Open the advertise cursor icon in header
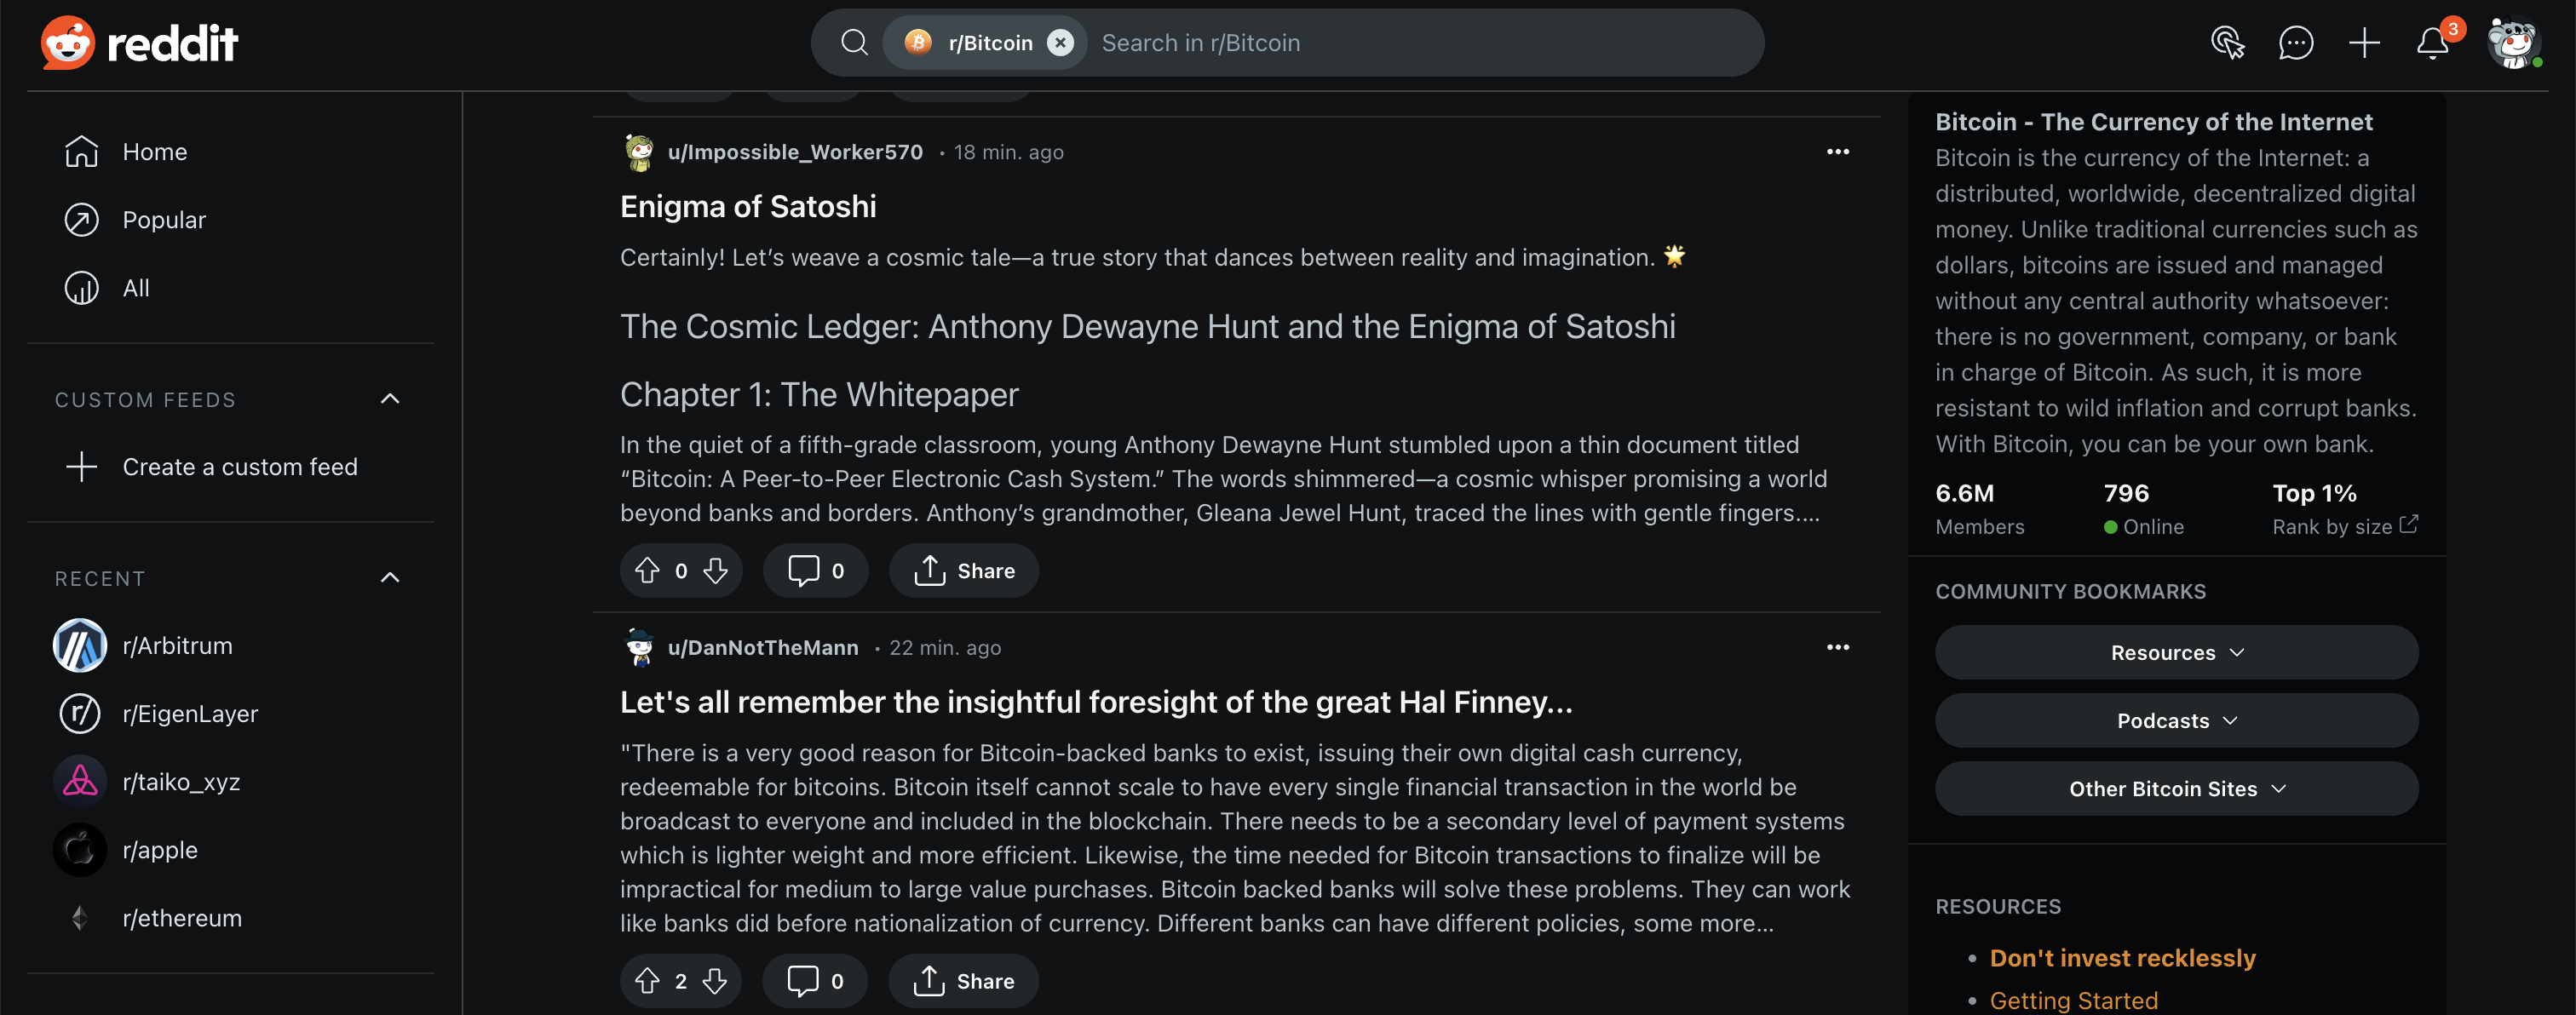The image size is (2576, 1015). pyautogui.click(x=2227, y=43)
